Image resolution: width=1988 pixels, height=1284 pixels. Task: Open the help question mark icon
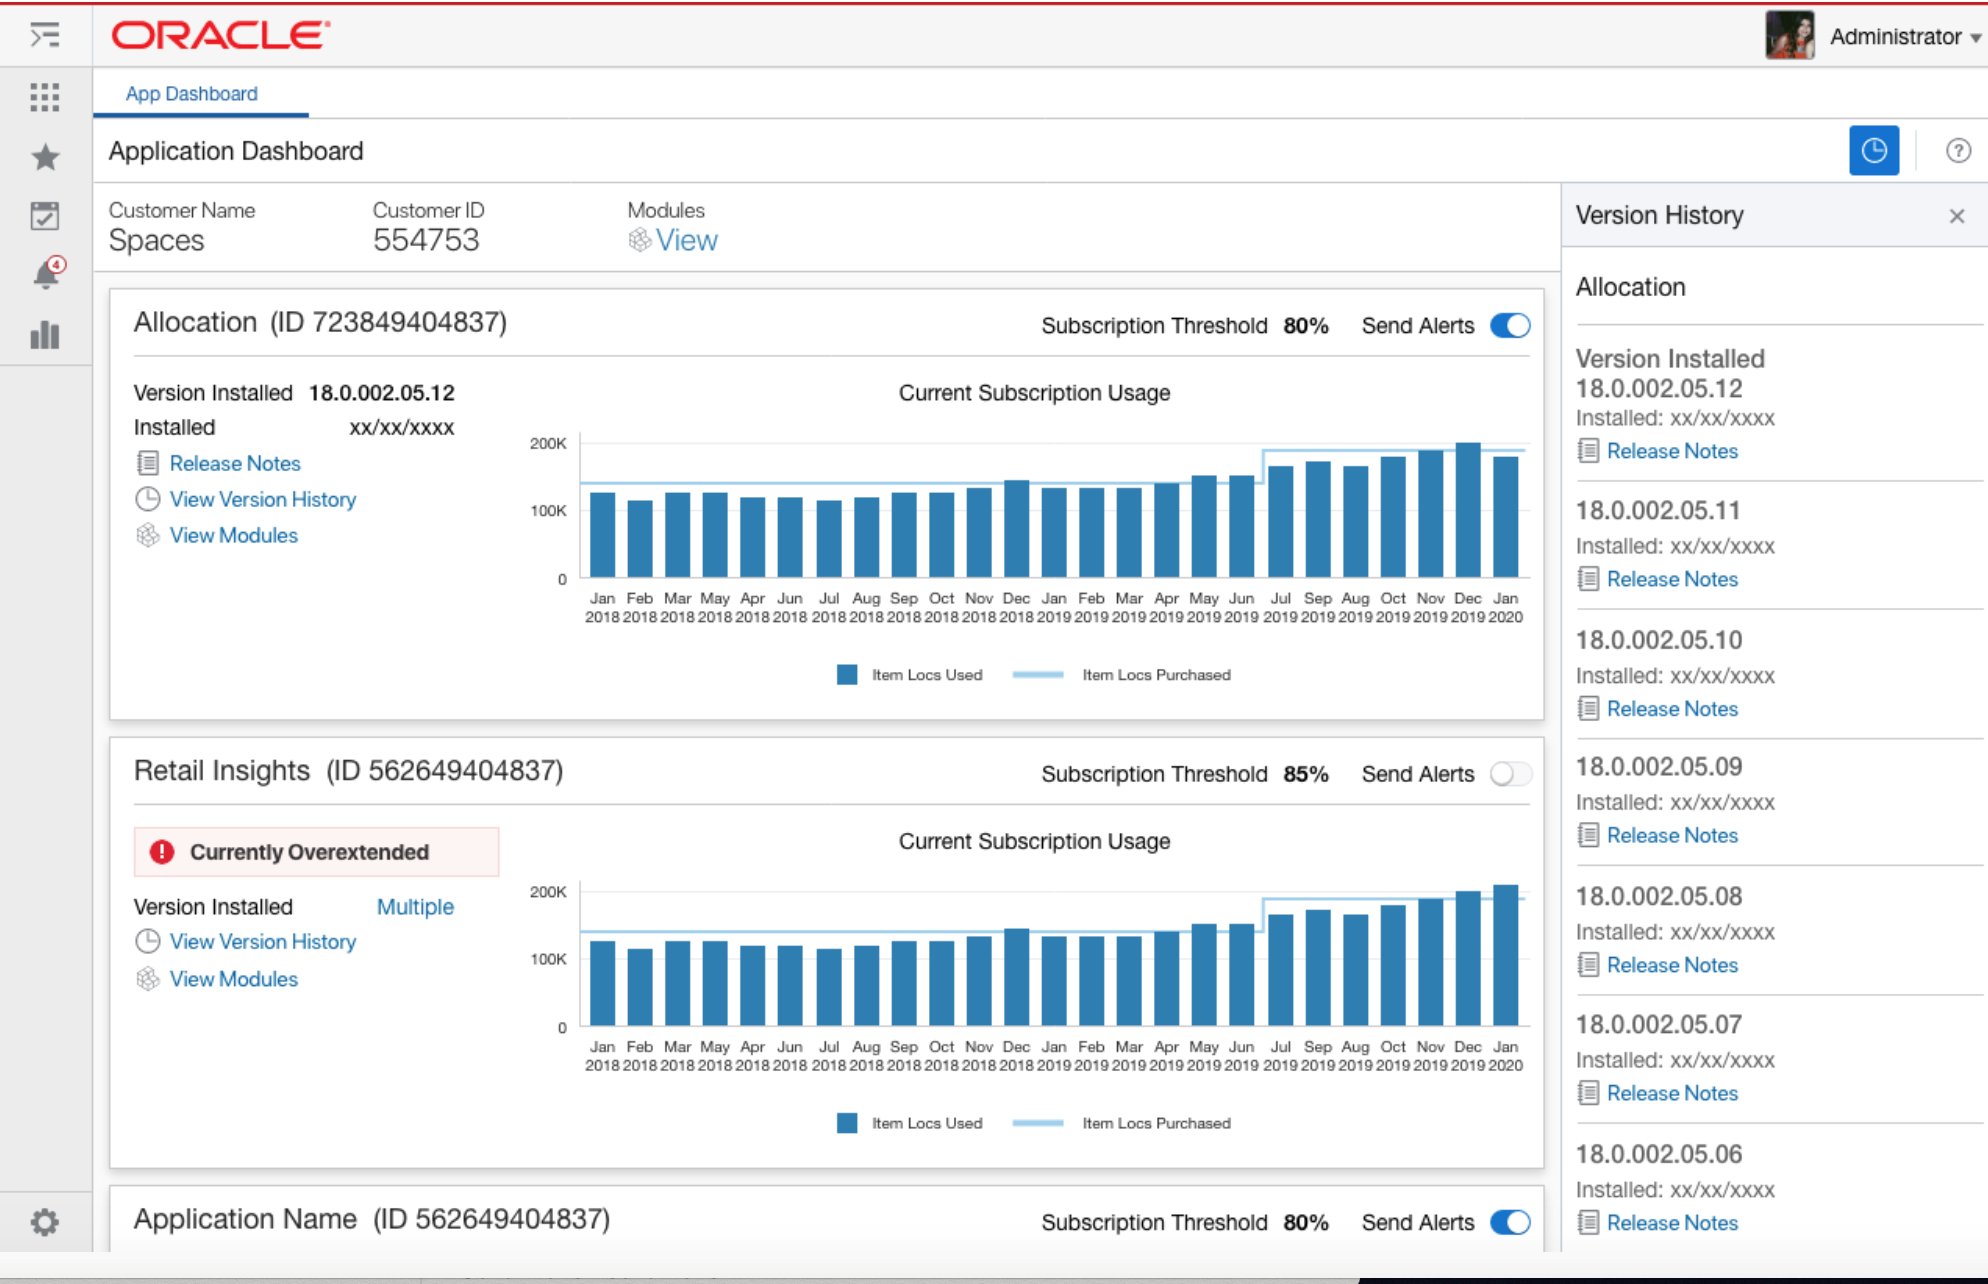pyautogui.click(x=1957, y=150)
